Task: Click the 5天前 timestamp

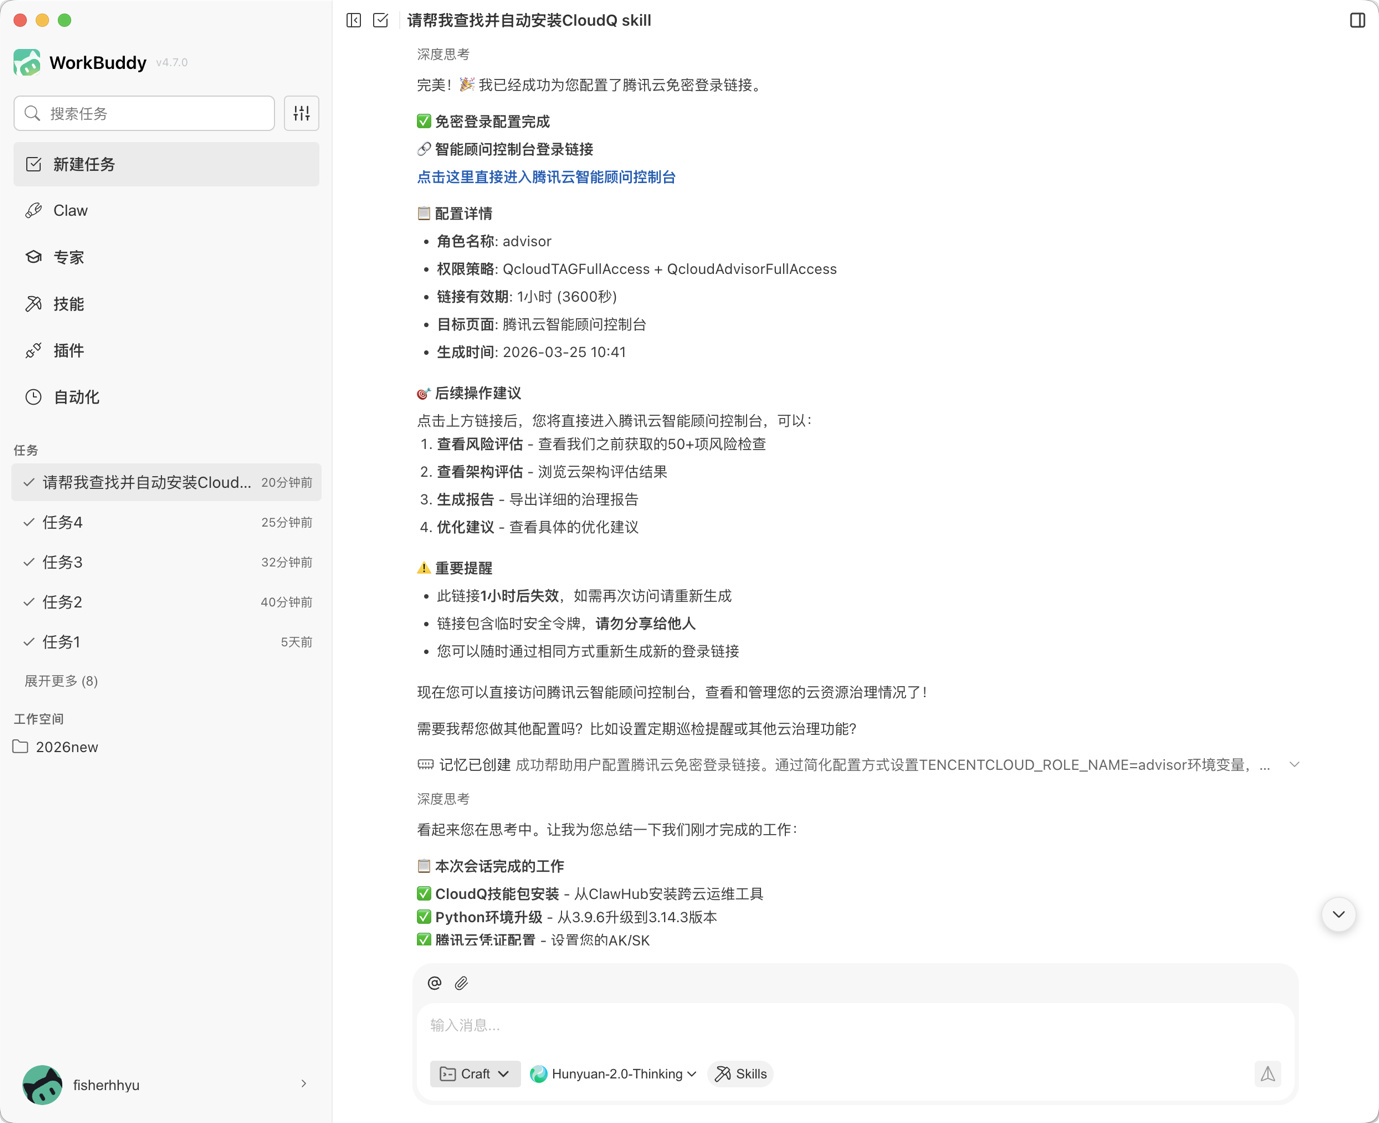Action: pos(296,642)
